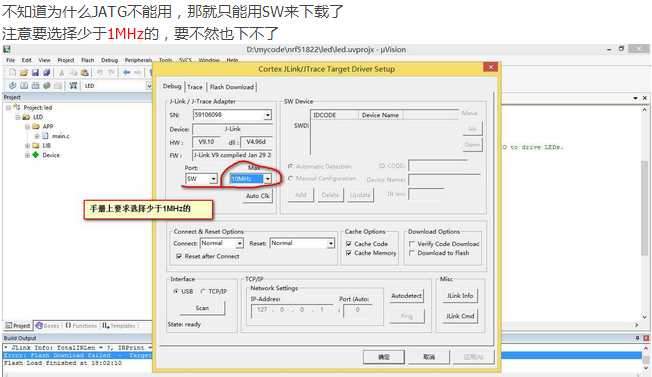Open a file using the folder icon
652x377 pixels.
coord(24,73)
